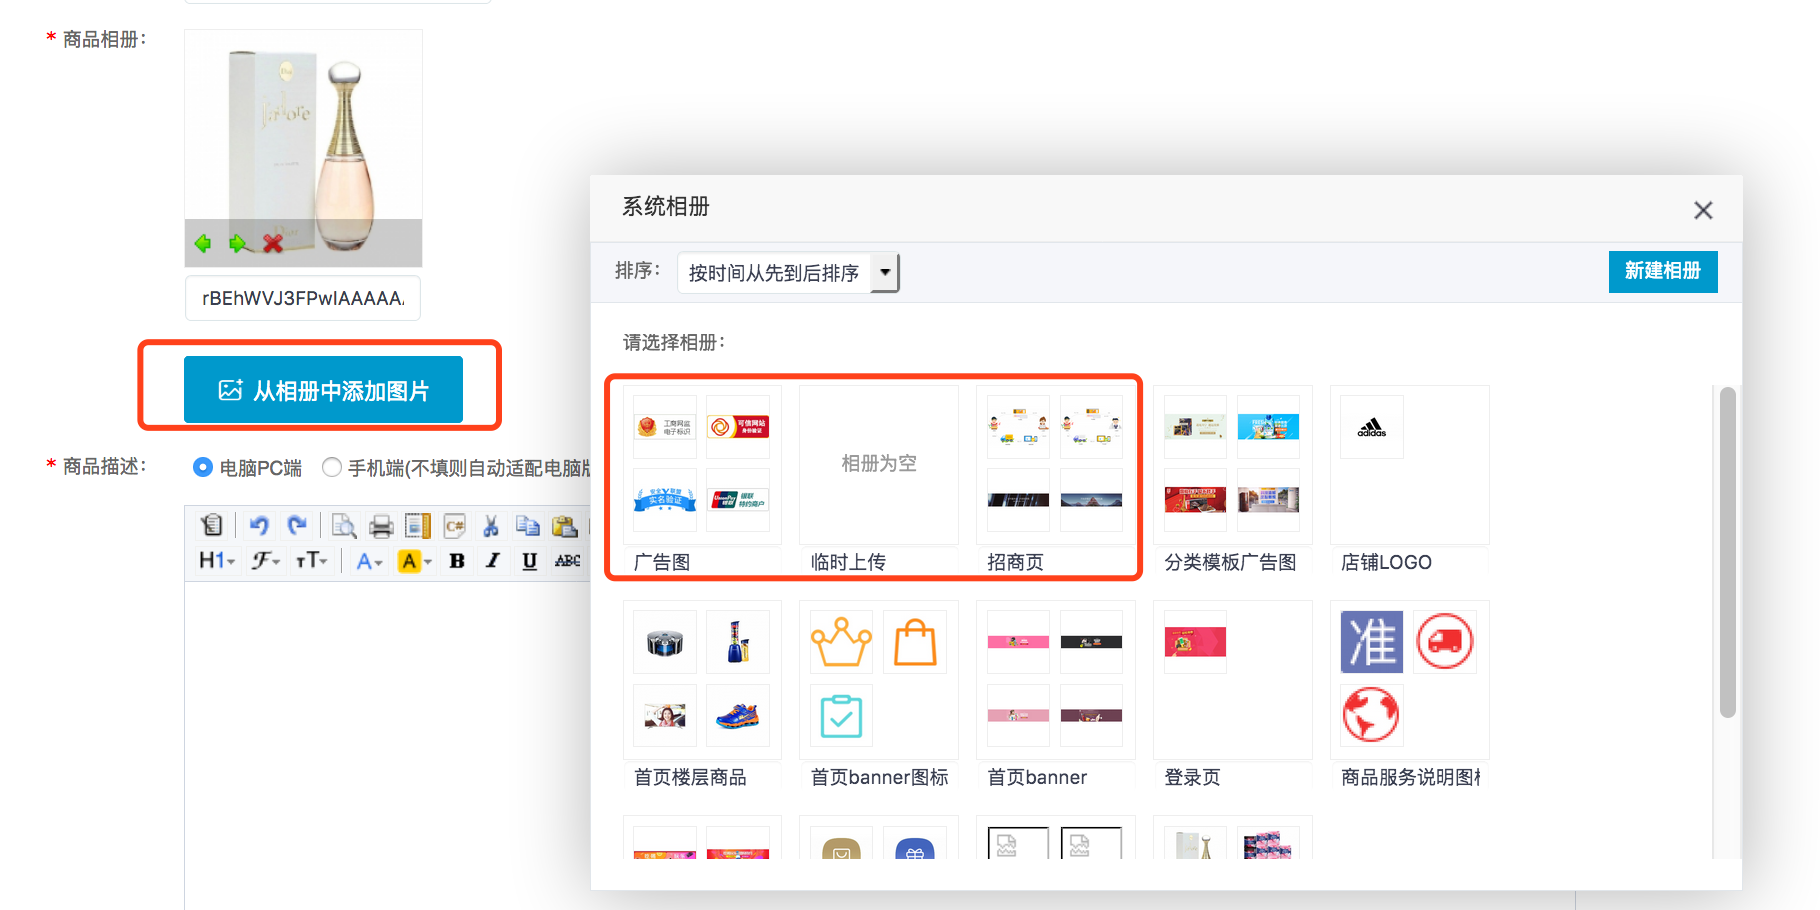The width and height of the screenshot is (1820, 910).
Task: Open the 登录页 album
Action: pos(1232,679)
